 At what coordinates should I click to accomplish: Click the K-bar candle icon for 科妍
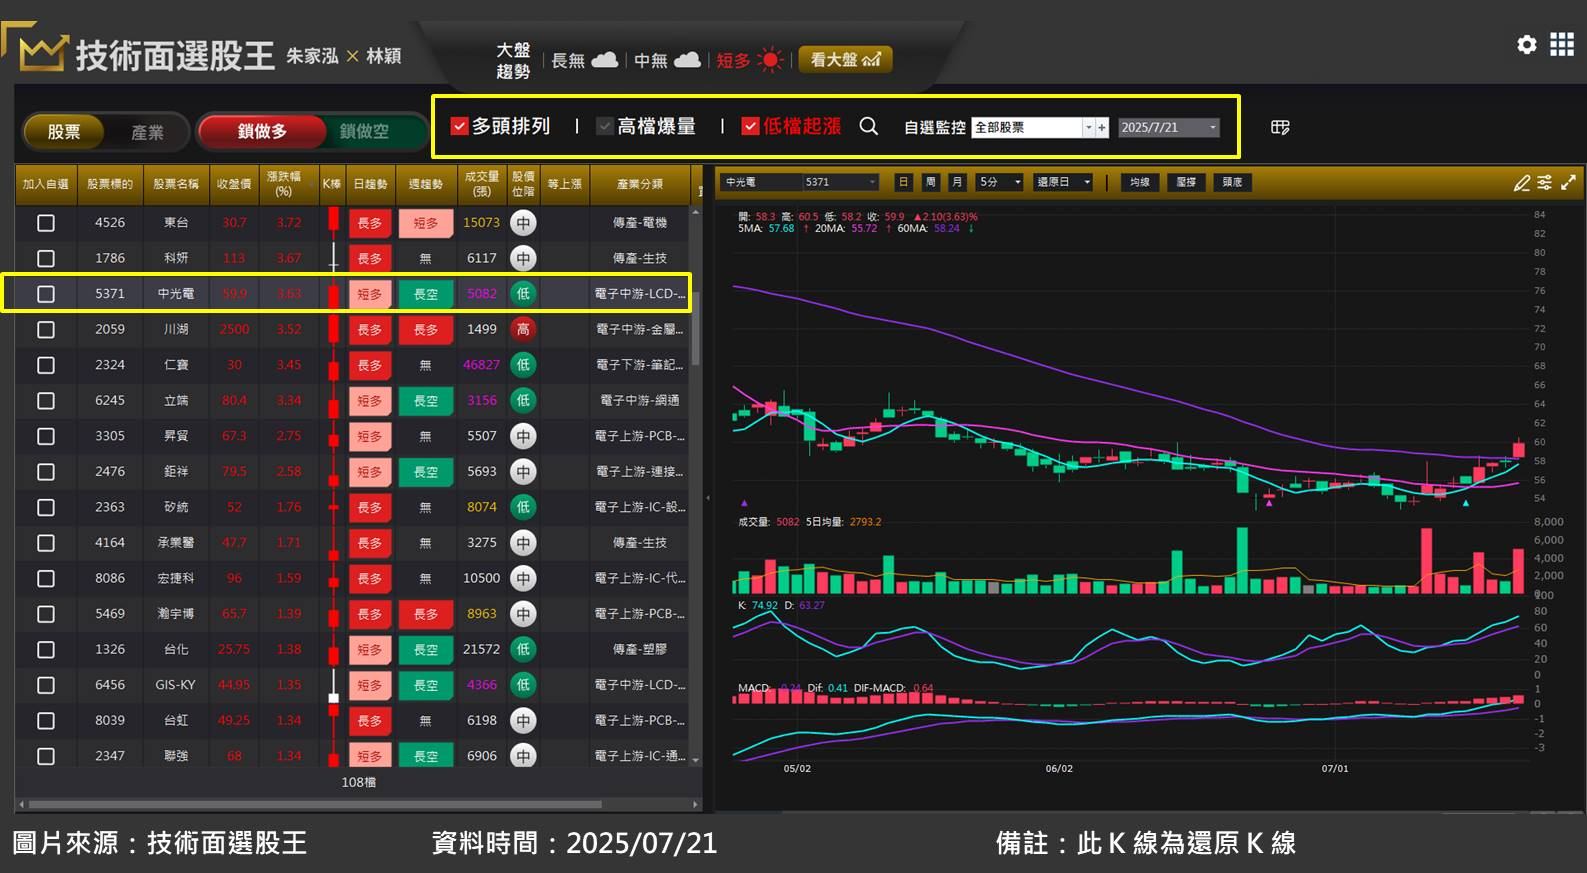tap(333, 258)
